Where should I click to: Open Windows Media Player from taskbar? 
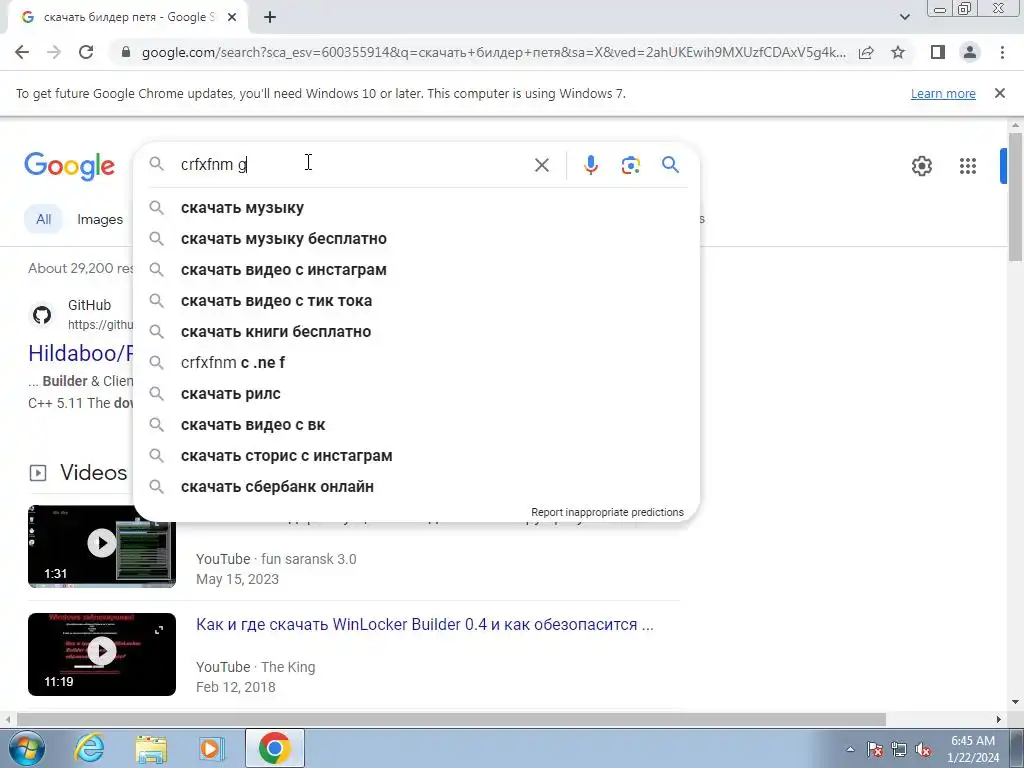pyautogui.click(x=212, y=748)
